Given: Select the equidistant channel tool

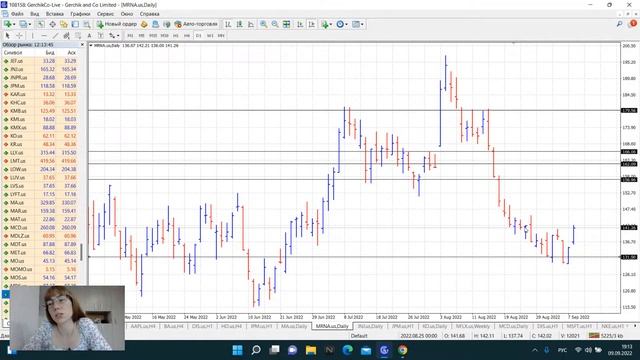Looking at the screenshot, I should click(67, 36).
